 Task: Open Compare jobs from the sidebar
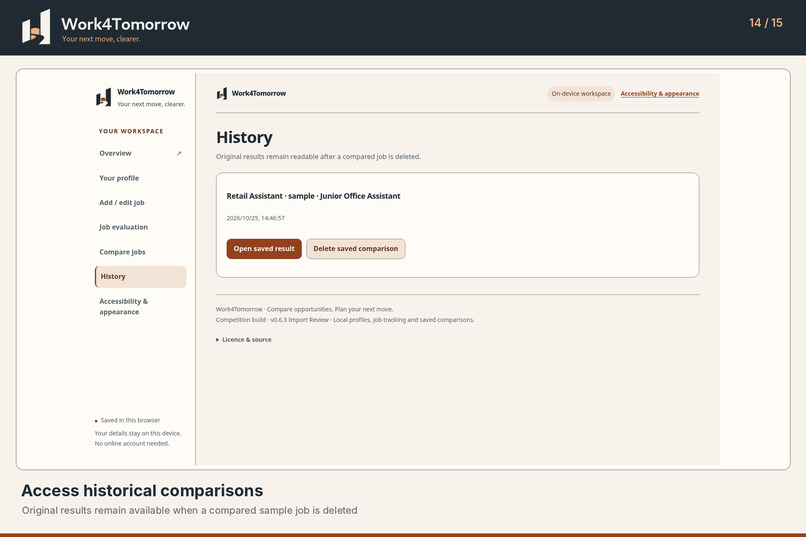click(140, 252)
